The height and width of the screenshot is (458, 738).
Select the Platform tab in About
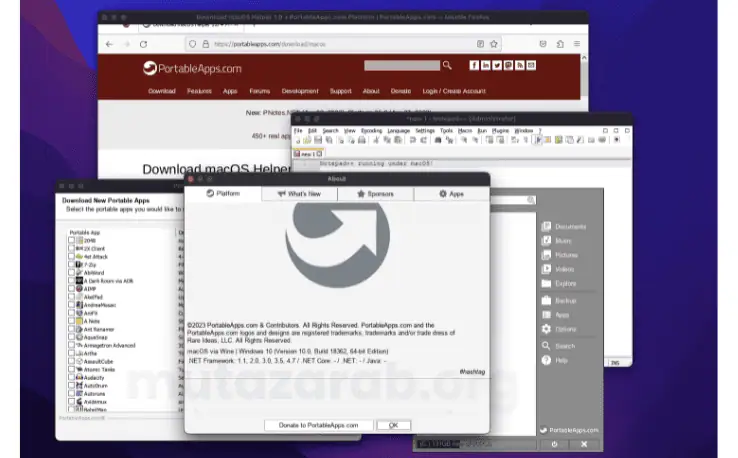223,193
